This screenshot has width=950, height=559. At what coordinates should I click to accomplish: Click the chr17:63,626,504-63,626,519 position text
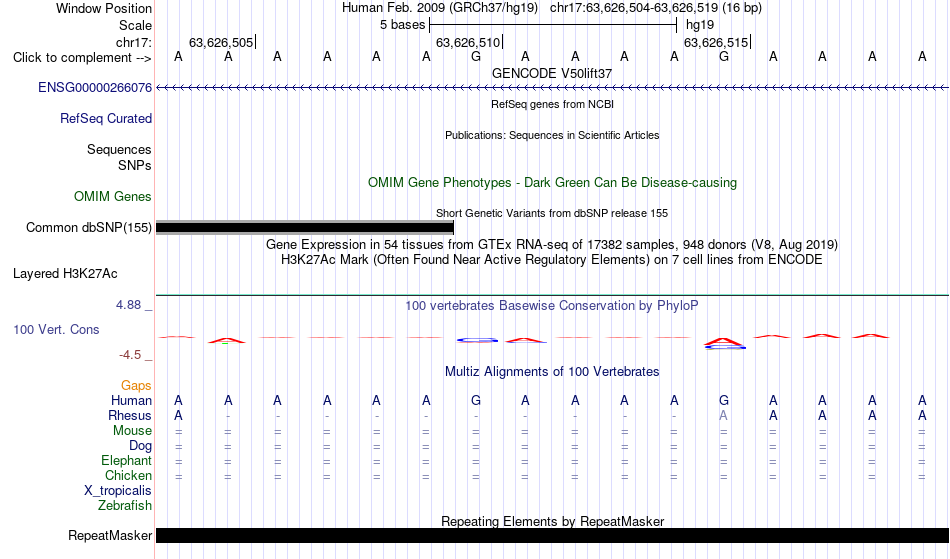point(634,8)
